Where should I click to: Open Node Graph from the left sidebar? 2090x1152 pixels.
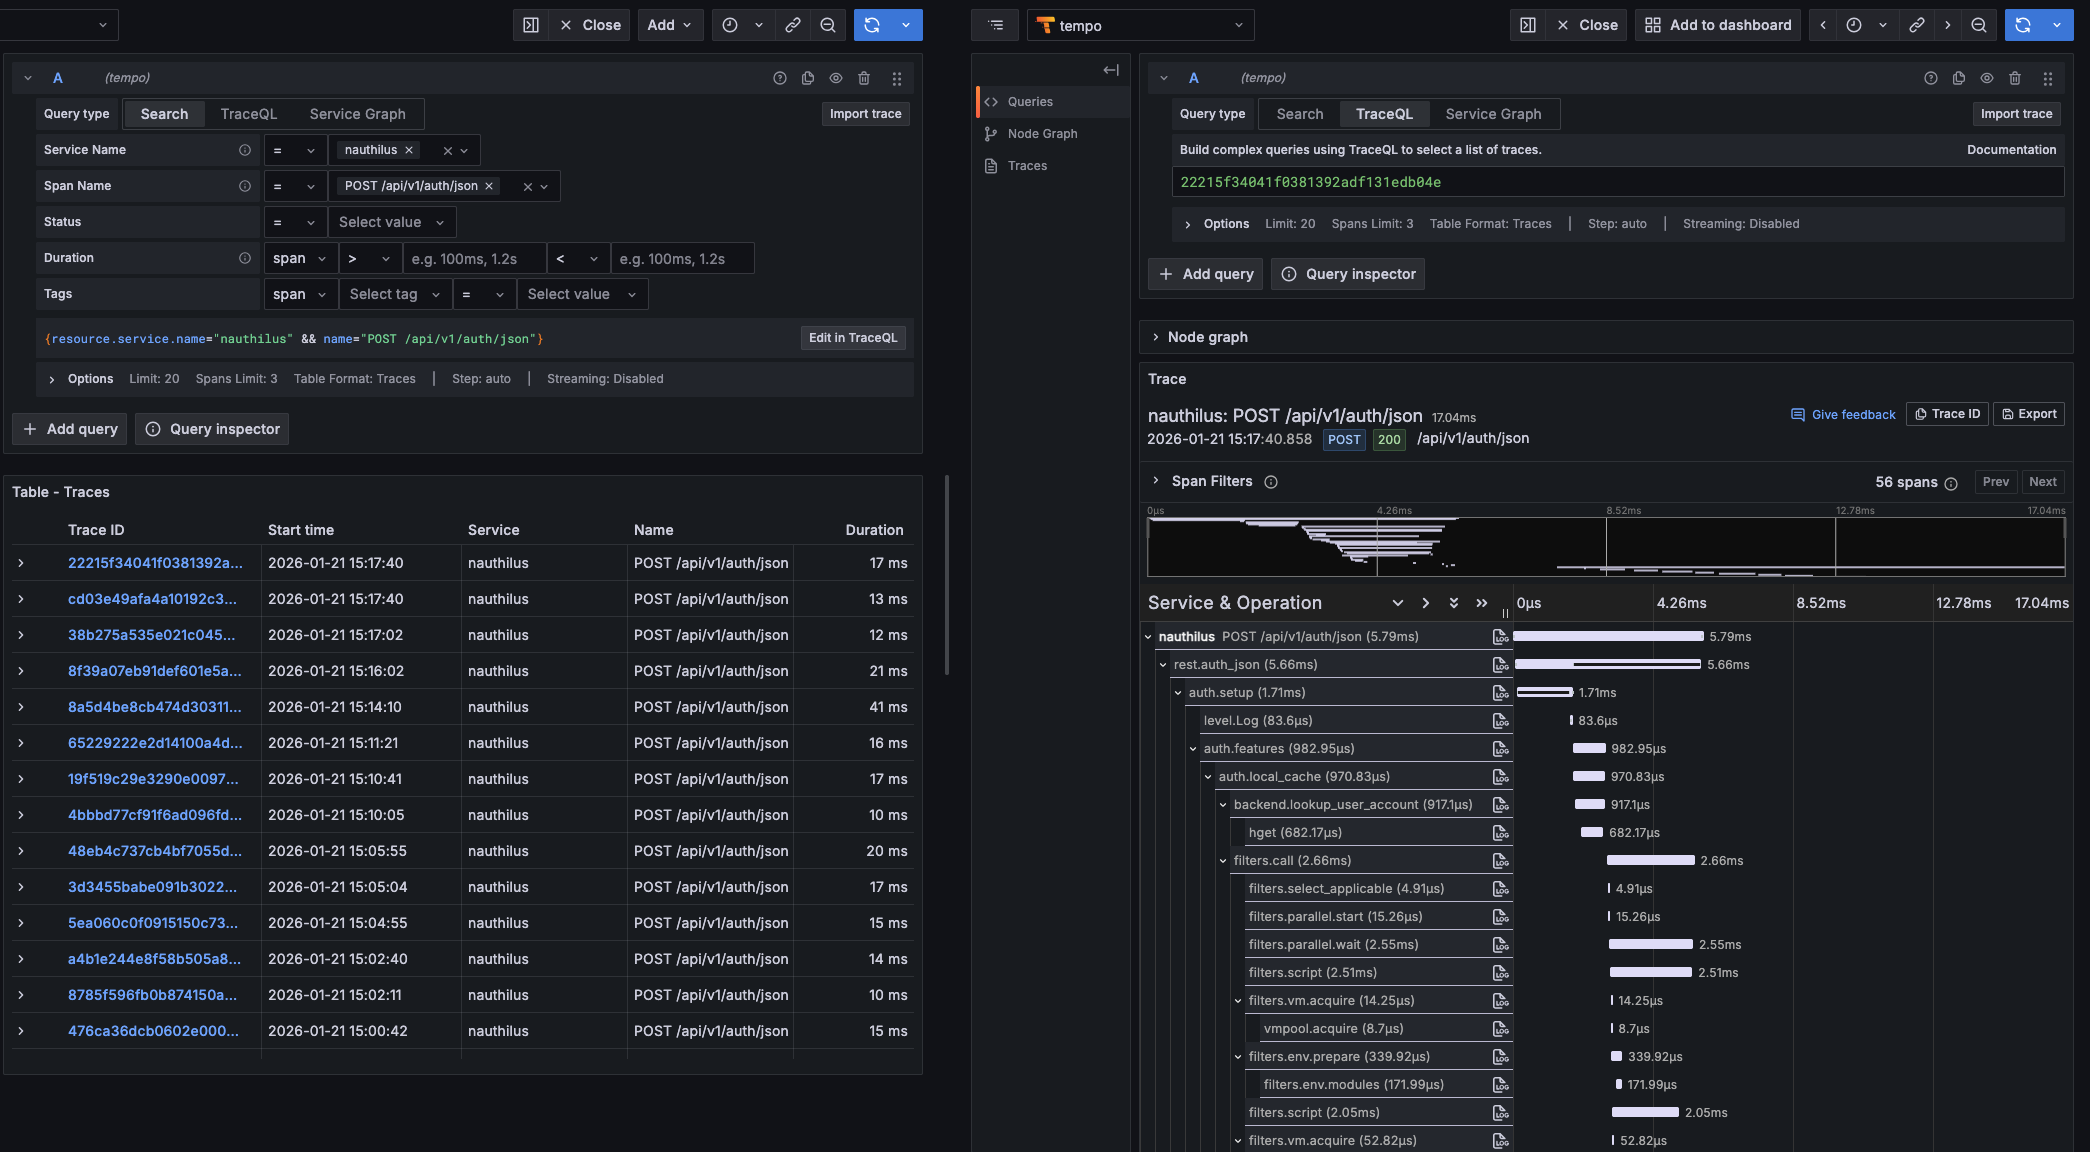coord(1042,133)
